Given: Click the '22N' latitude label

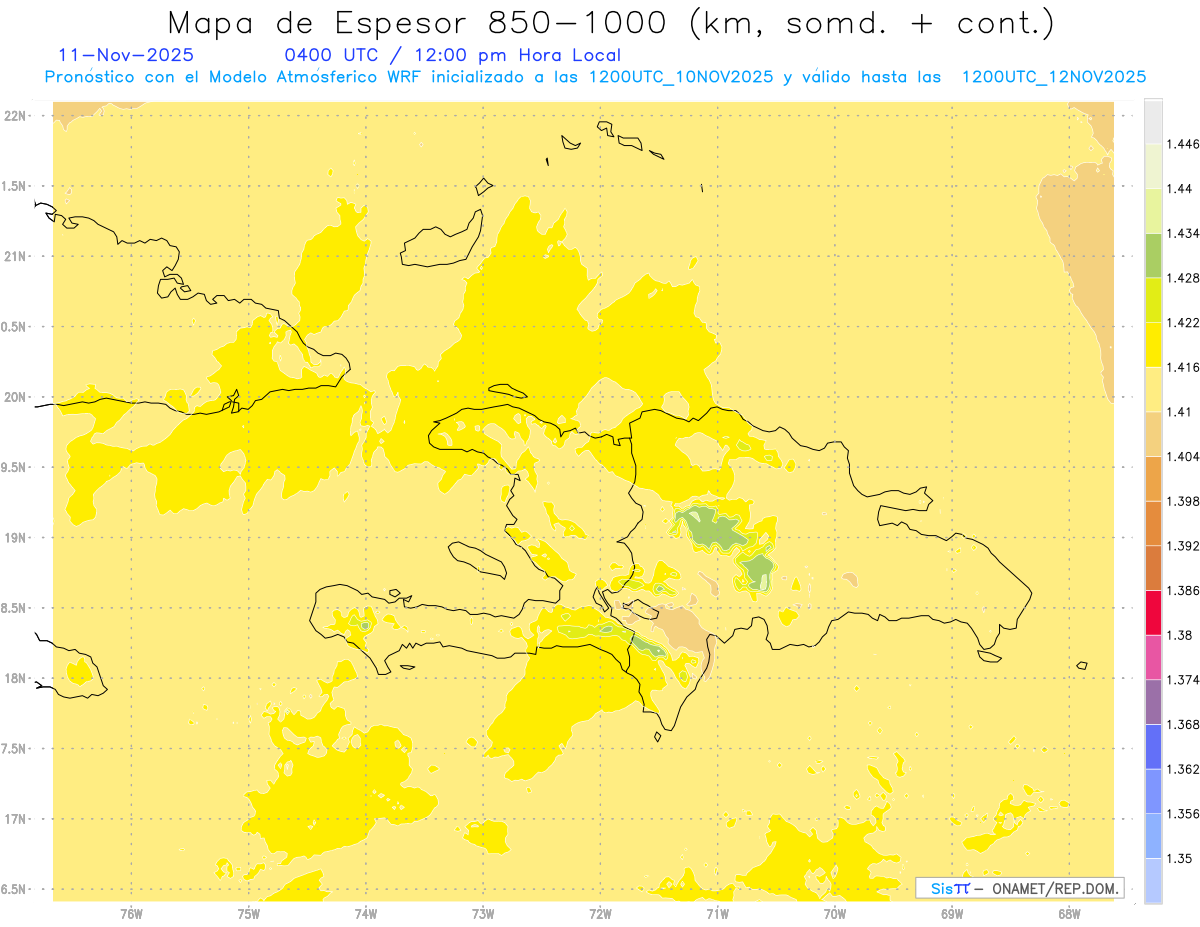Looking at the screenshot, I should [17, 116].
